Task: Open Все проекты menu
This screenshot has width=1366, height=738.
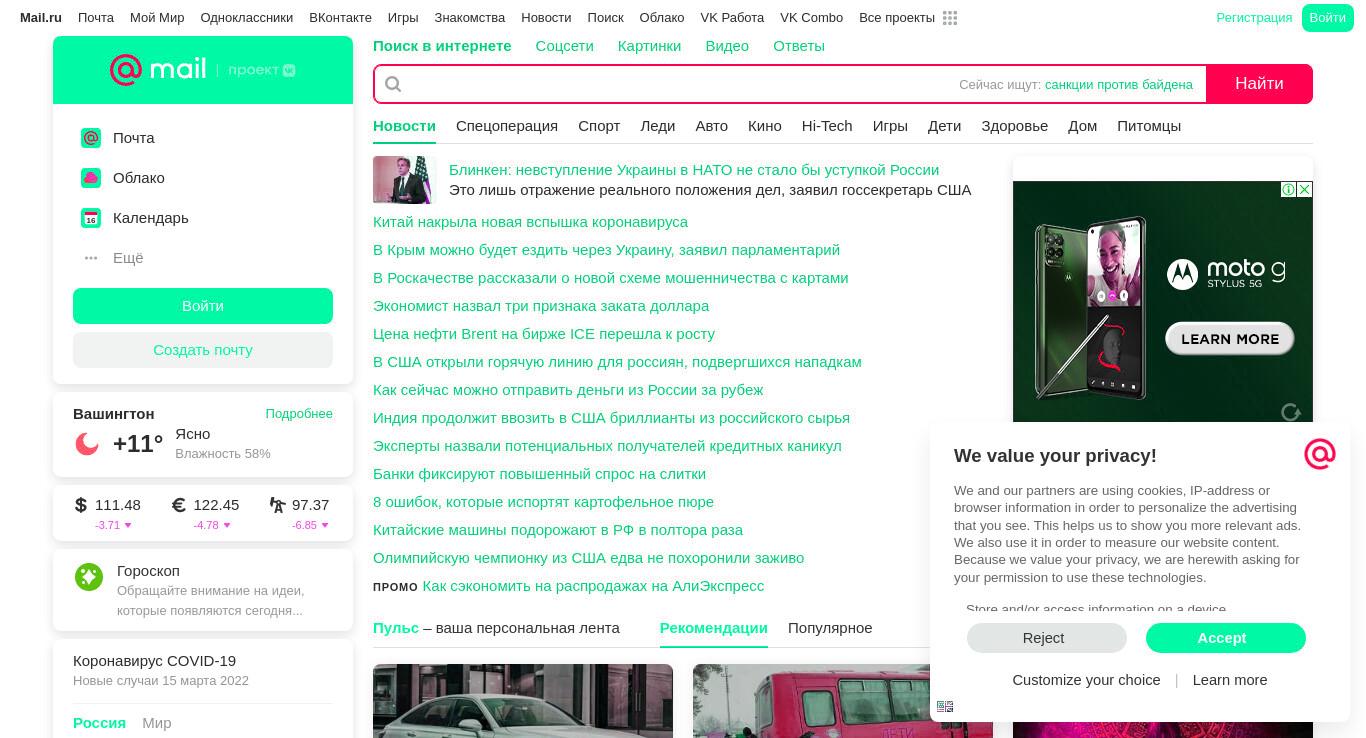Action: click(x=897, y=18)
